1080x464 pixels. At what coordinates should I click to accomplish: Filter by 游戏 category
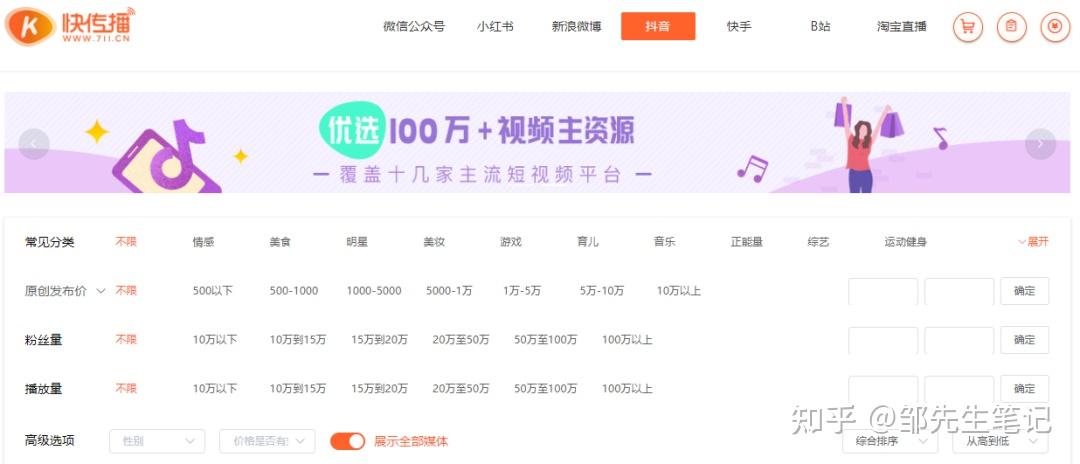coord(511,242)
